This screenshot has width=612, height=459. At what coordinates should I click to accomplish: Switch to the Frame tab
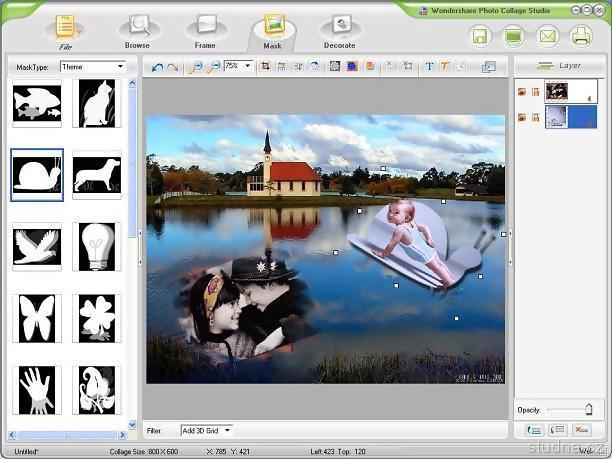(205, 30)
